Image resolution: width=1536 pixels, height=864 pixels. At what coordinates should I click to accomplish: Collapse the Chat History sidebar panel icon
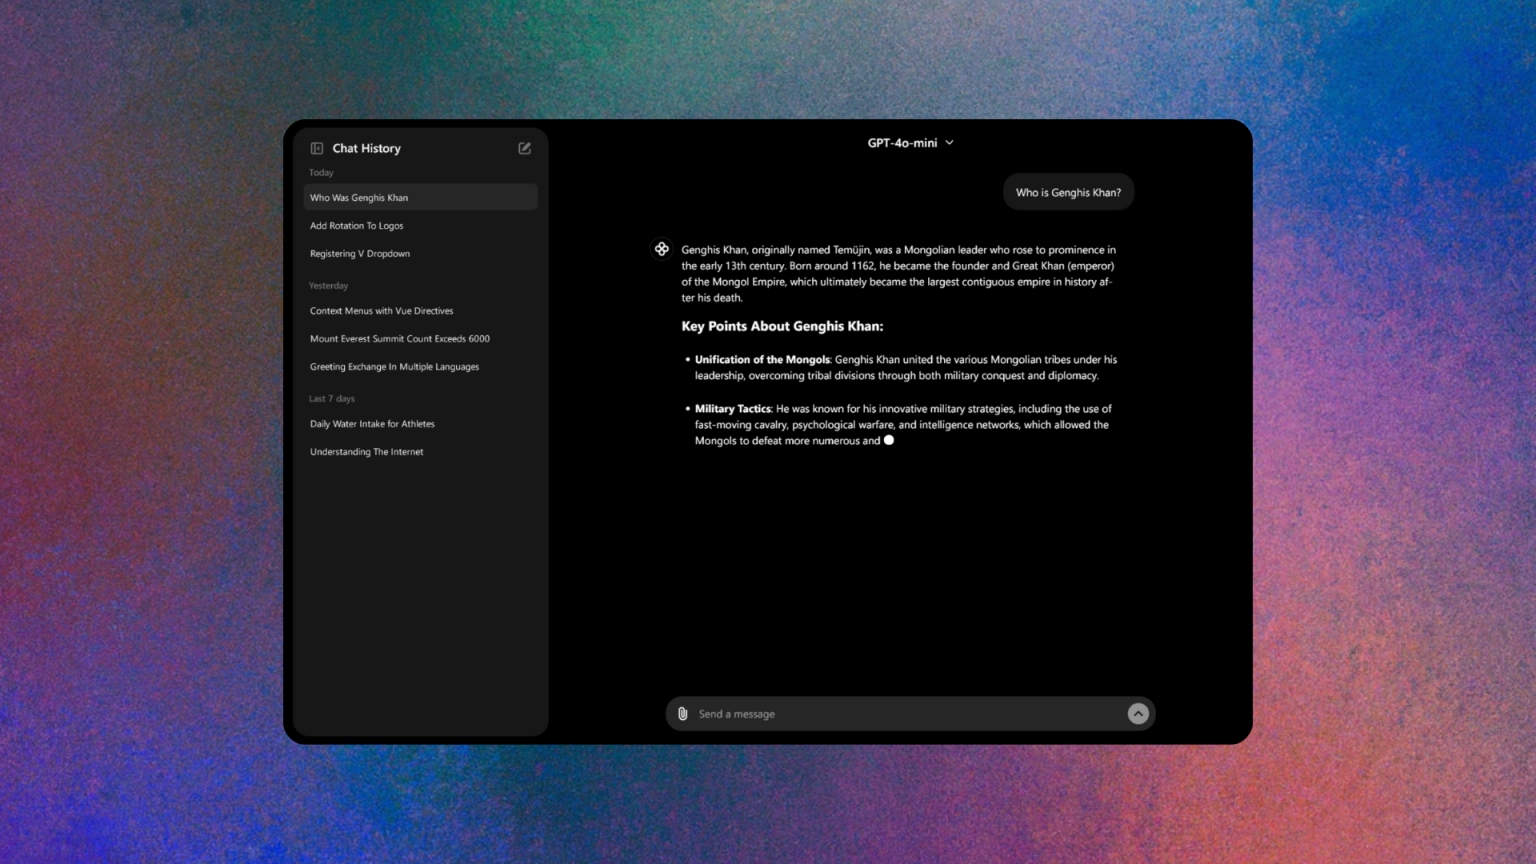(317, 148)
